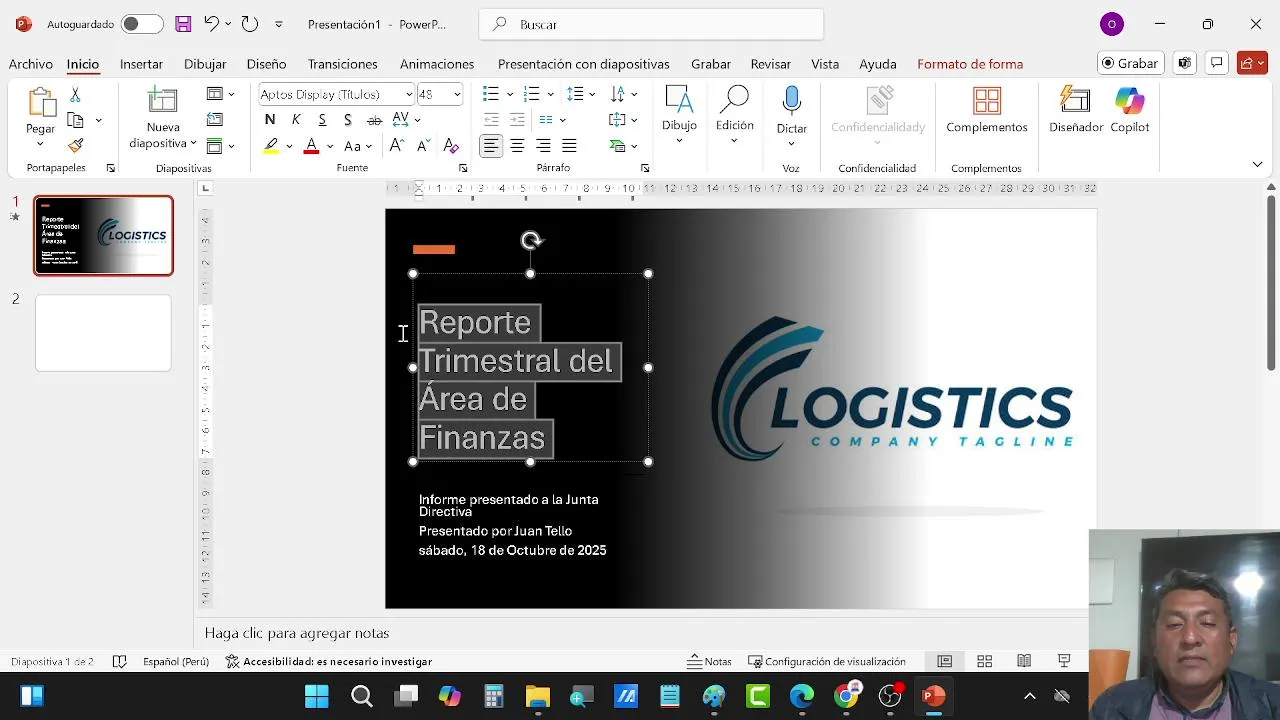Click the Save diskette icon
This screenshot has width=1280, height=720.
coord(183,24)
